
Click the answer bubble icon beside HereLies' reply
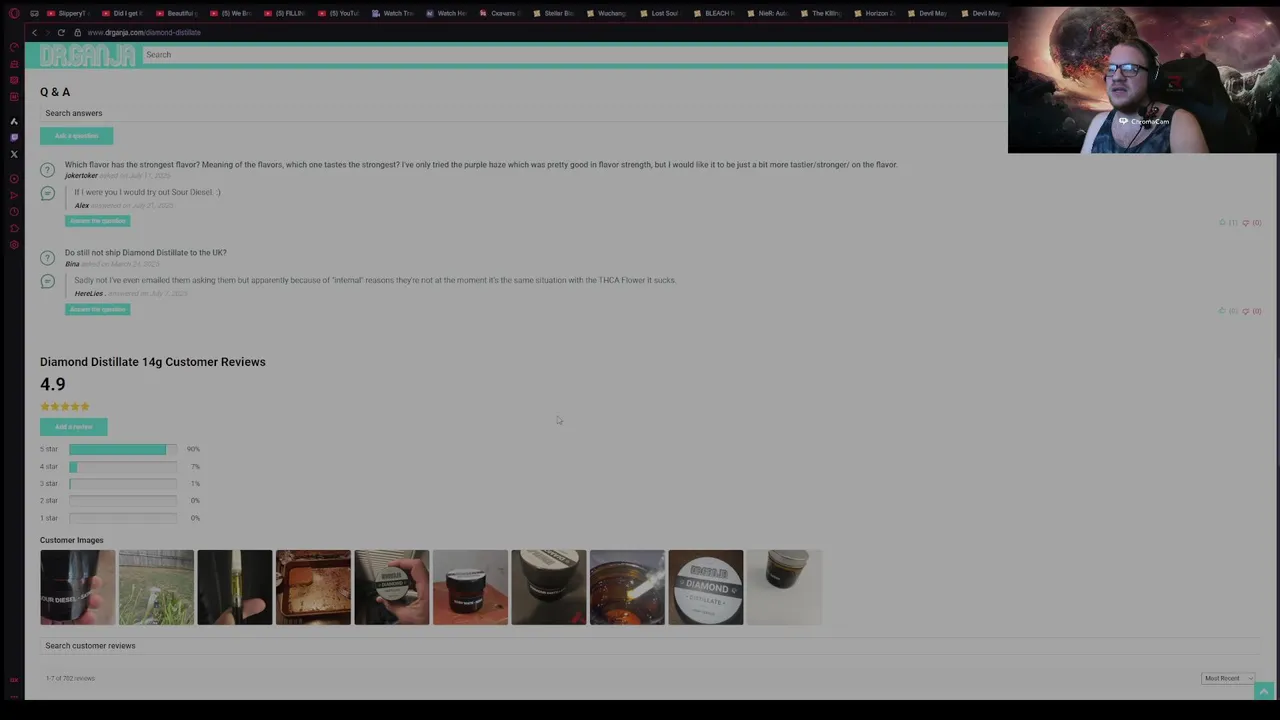[47, 281]
